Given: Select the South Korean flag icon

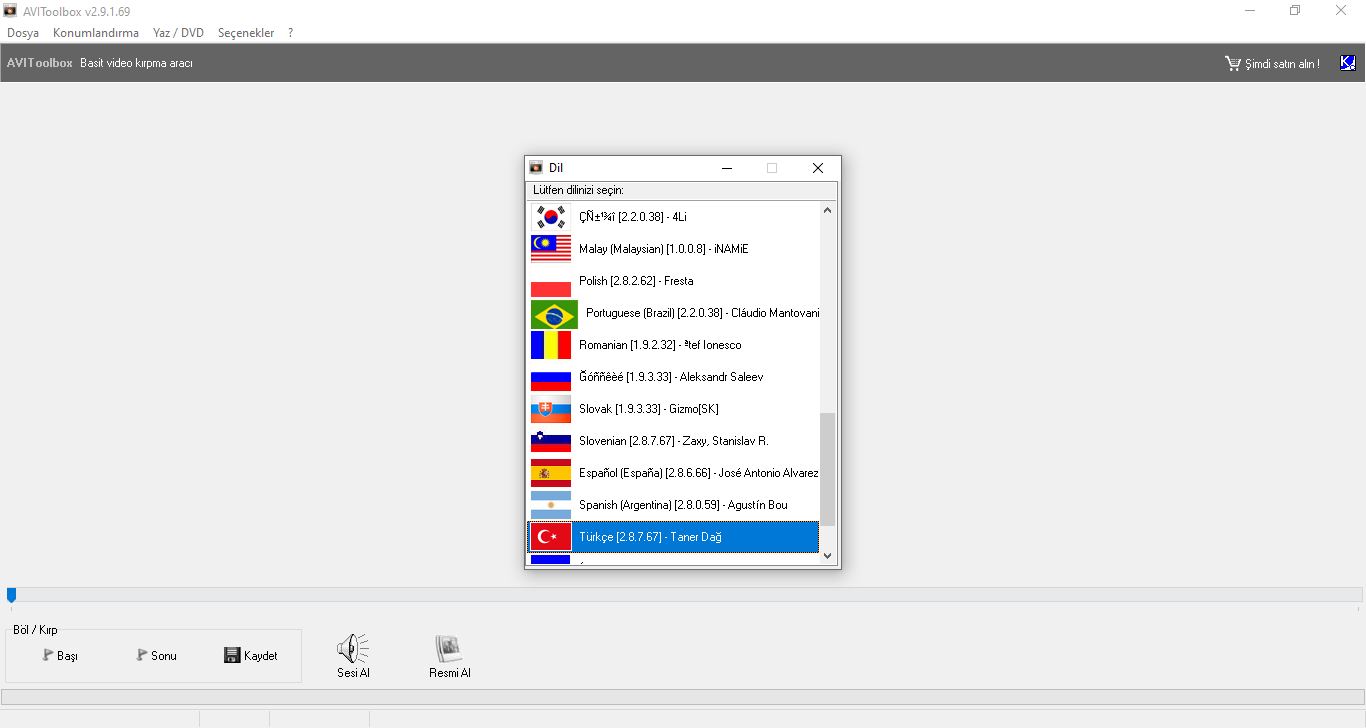Looking at the screenshot, I should (x=551, y=217).
